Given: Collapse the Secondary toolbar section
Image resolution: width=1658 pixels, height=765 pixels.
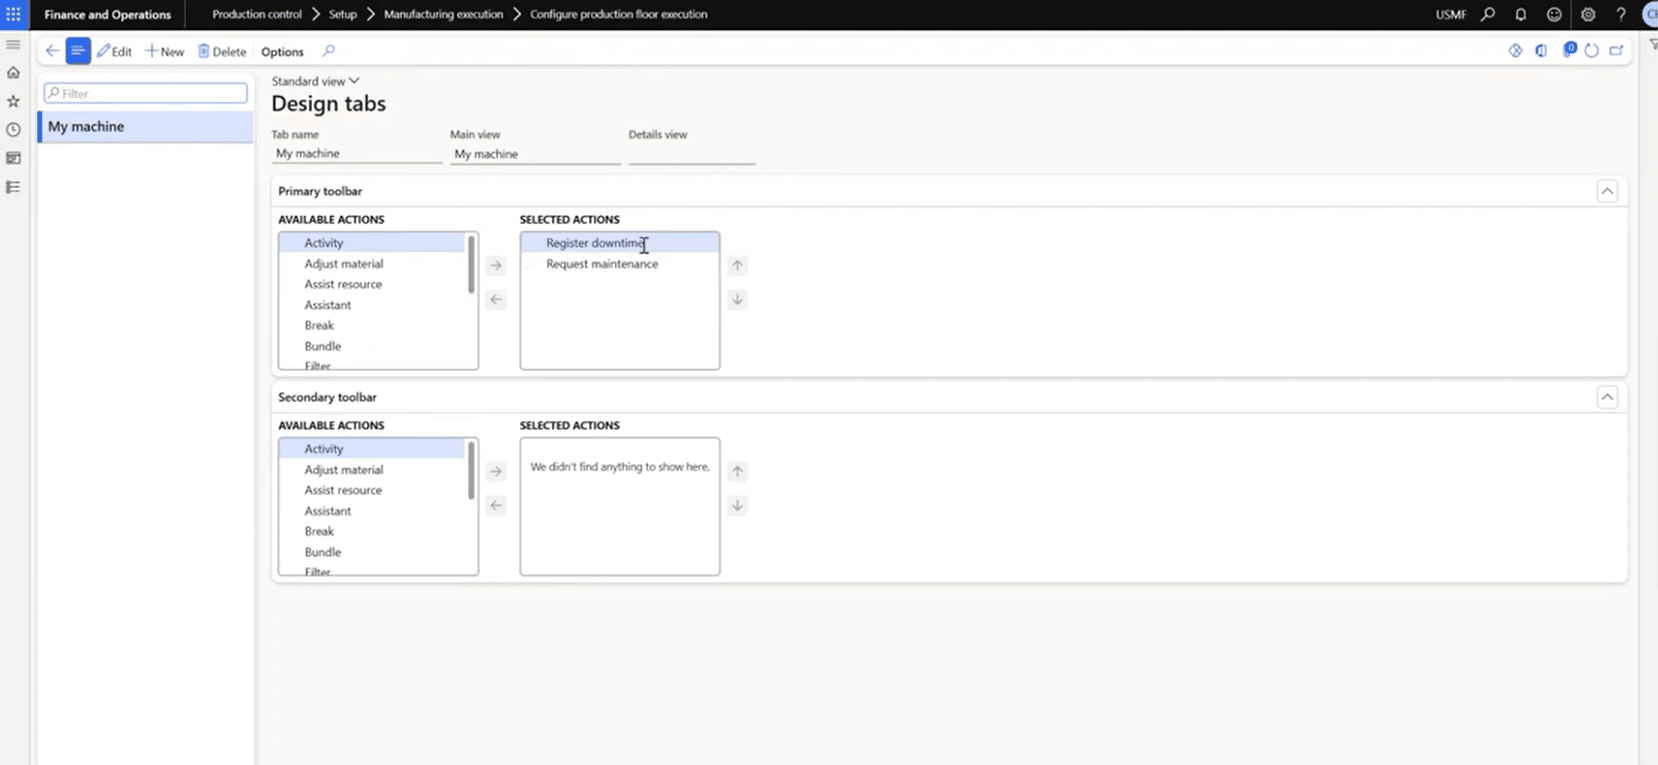Looking at the screenshot, I should pos(1607,397).
